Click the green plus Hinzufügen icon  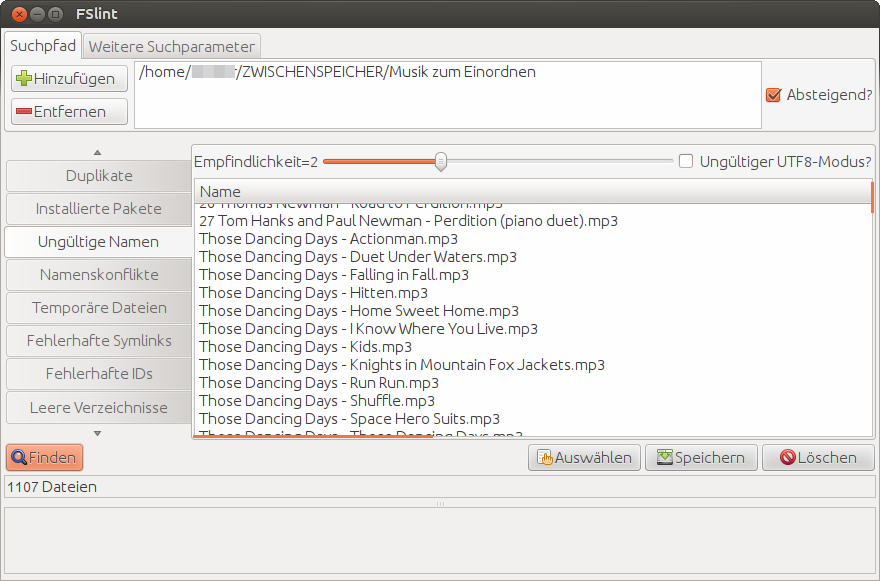(24, 79)
